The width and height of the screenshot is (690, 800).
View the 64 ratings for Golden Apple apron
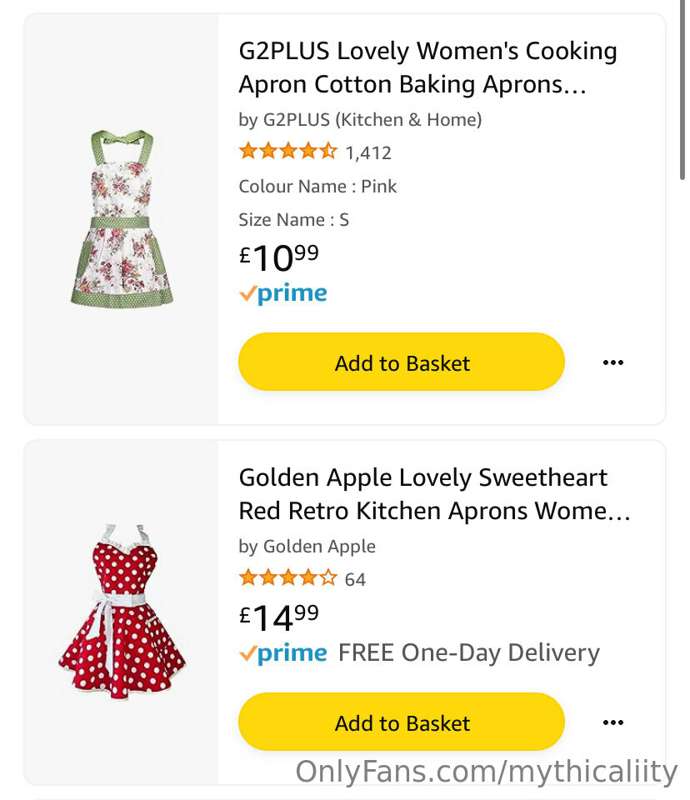coord(355,579)
